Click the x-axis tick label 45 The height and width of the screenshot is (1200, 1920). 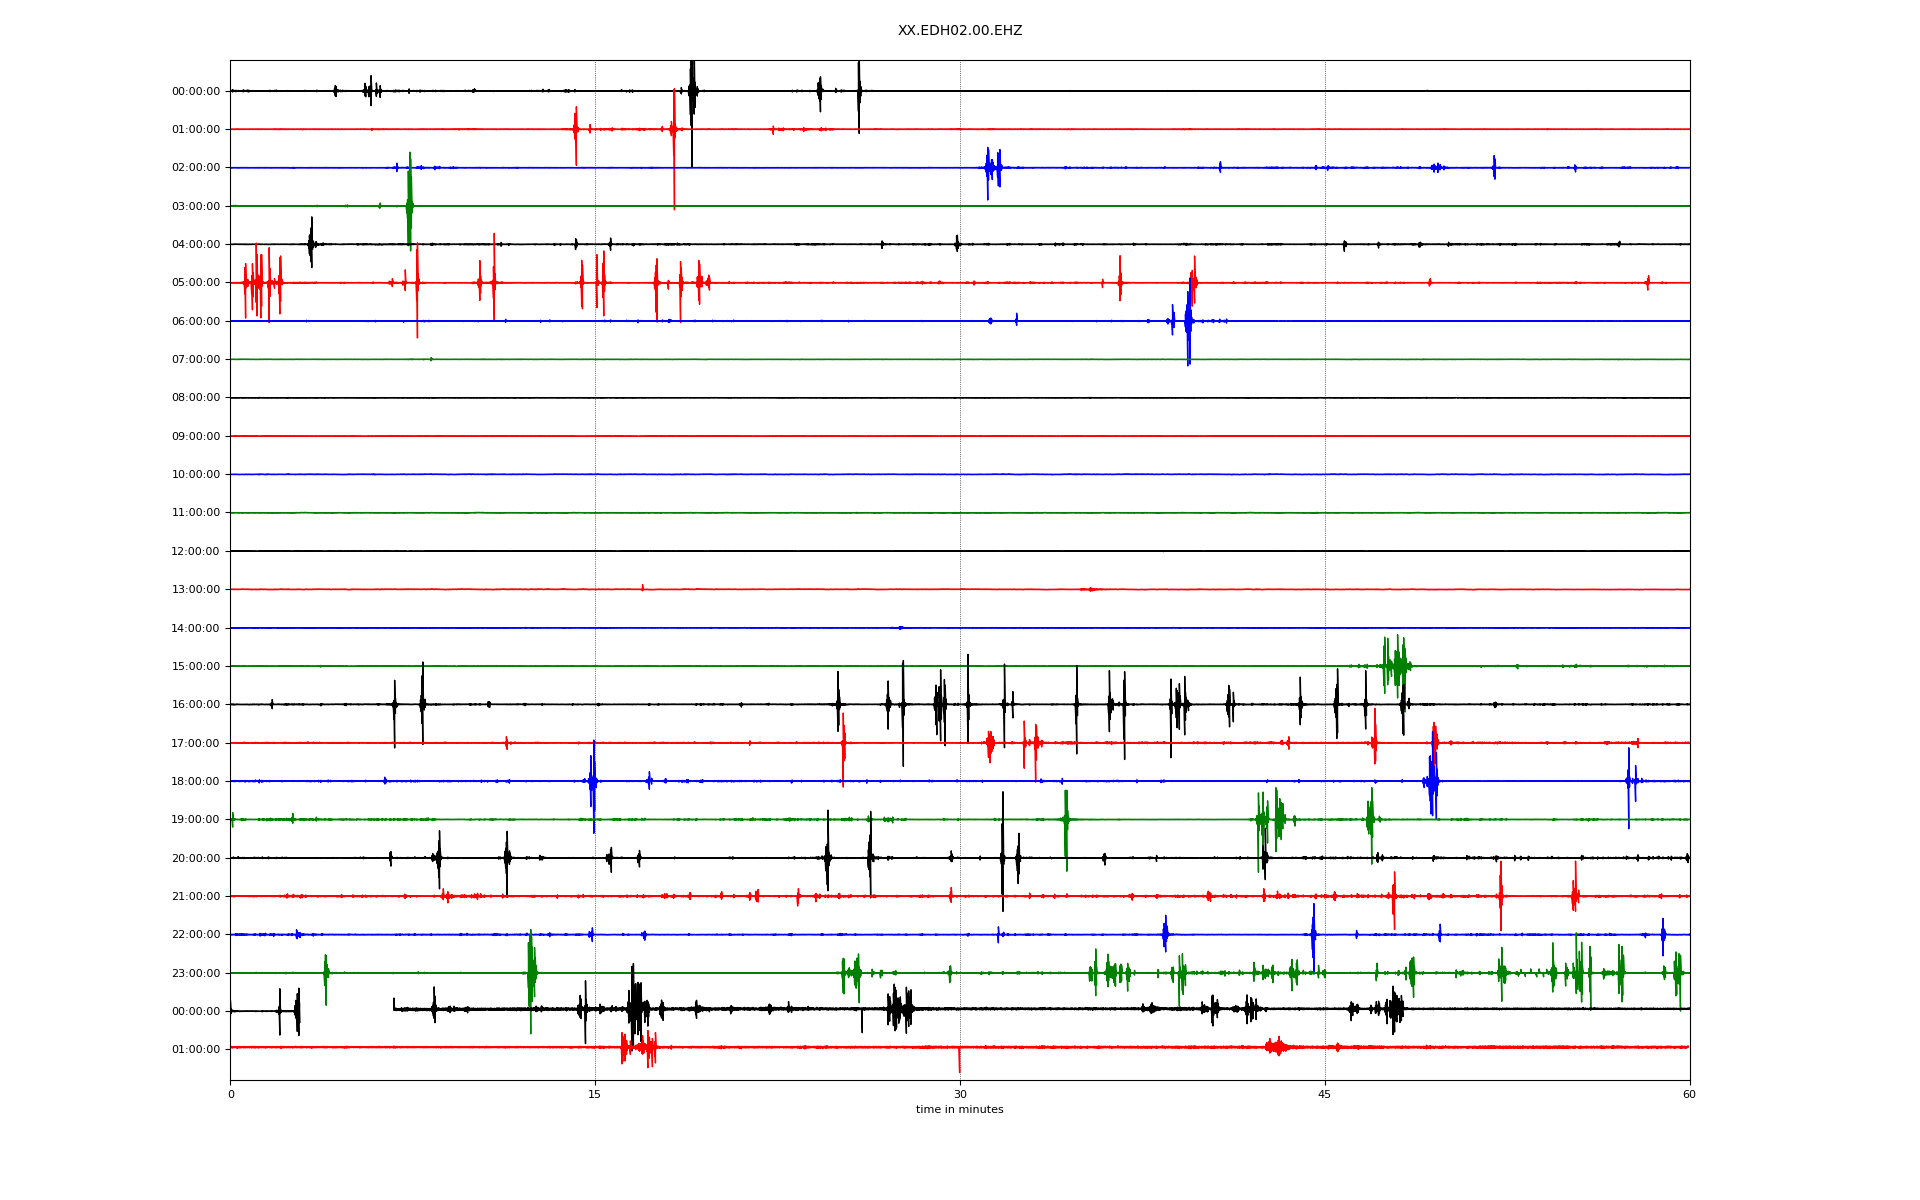pyautogui.click(x=1325, y=1094)
